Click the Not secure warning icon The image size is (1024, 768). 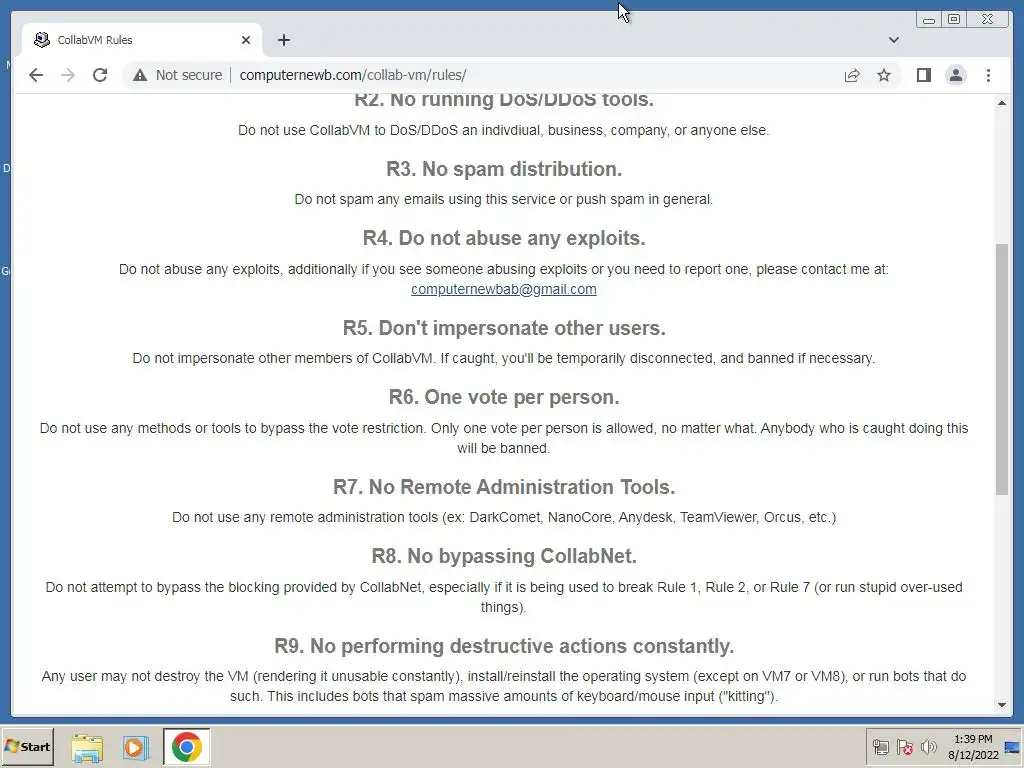140,75
